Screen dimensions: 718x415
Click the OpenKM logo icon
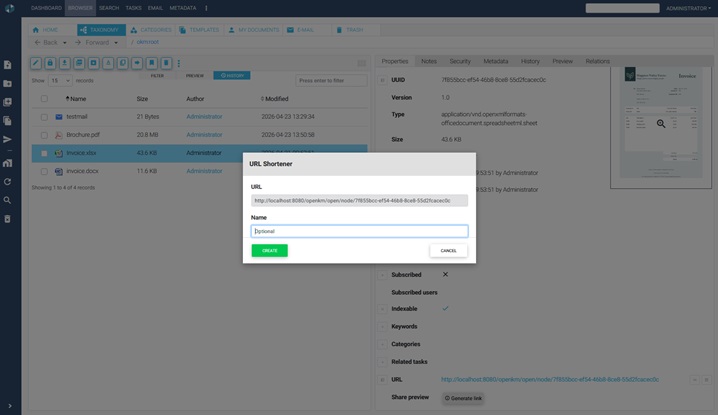click(10, 8)
